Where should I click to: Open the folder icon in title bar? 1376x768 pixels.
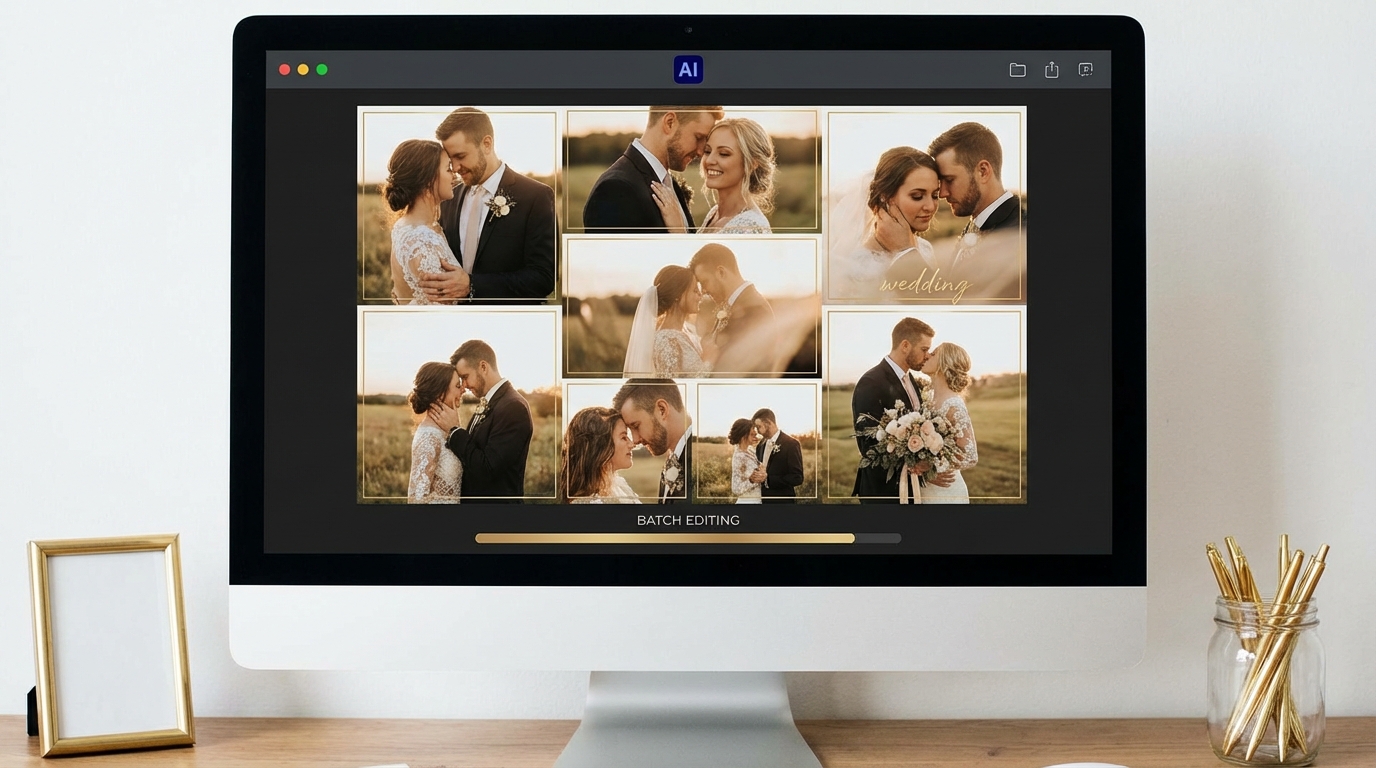click(1017, 70)
